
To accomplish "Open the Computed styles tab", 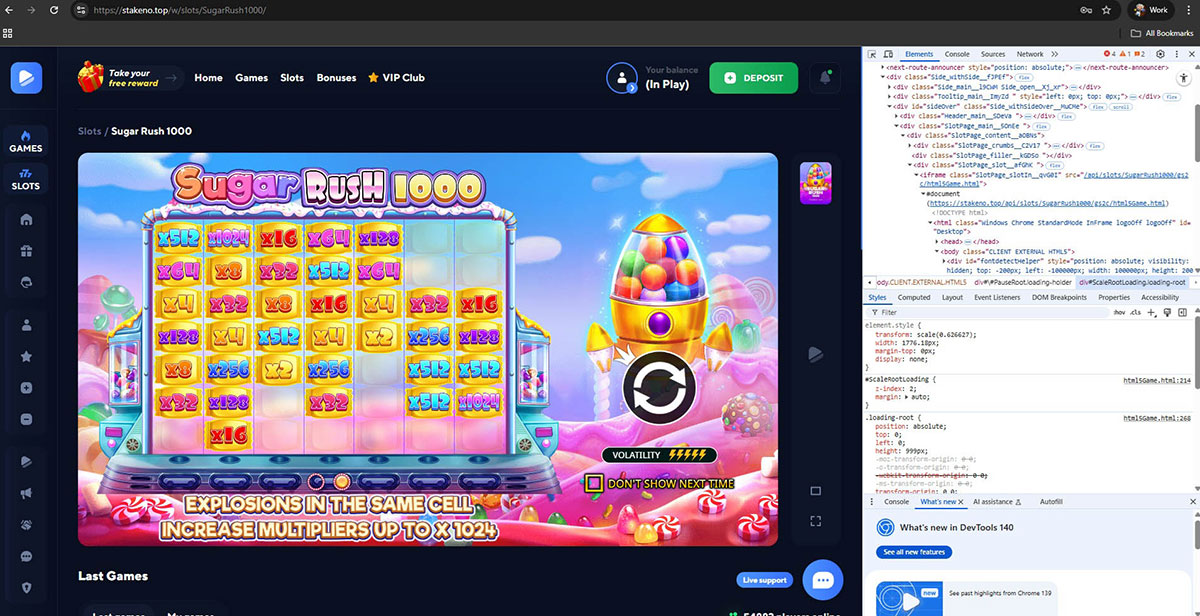I will click(x=913, y=297).
